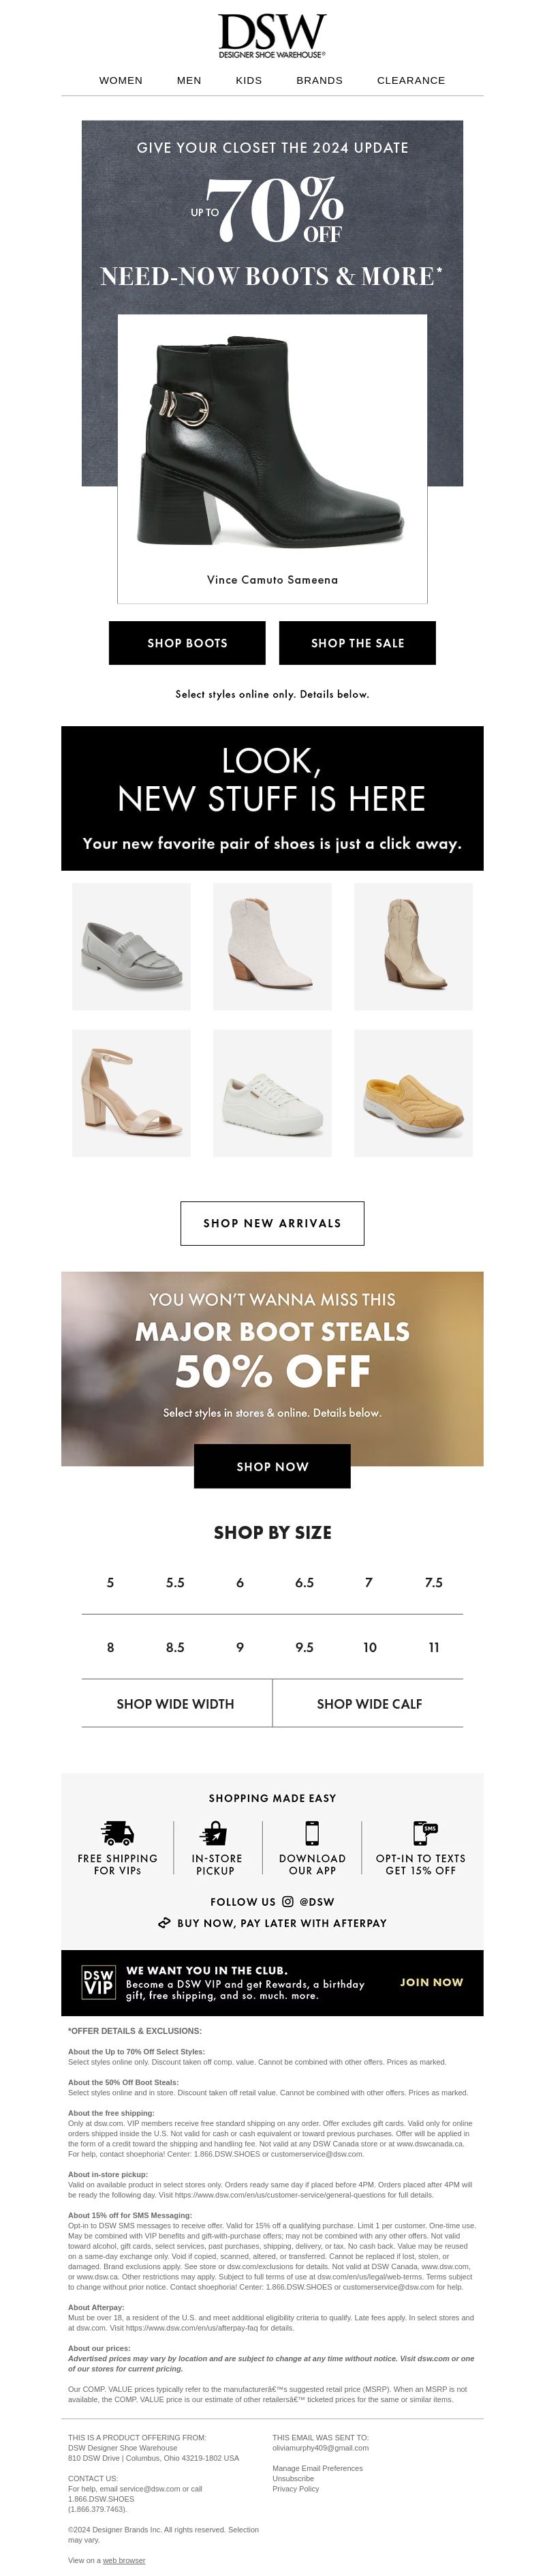Screen dimensions: 545x2576
Task: Click the download app phone icon
Action: (x=312, y=1832)
